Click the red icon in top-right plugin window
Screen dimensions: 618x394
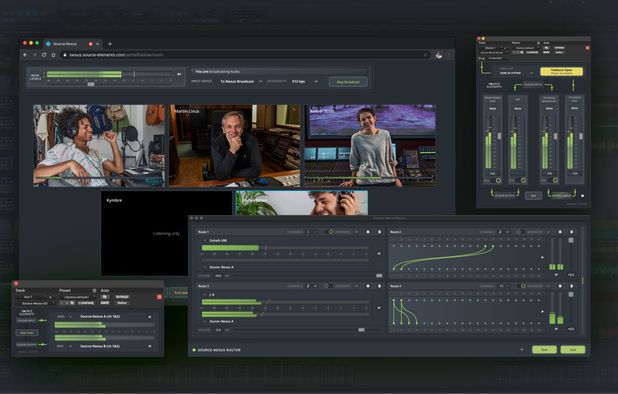[x=587, y=48]
